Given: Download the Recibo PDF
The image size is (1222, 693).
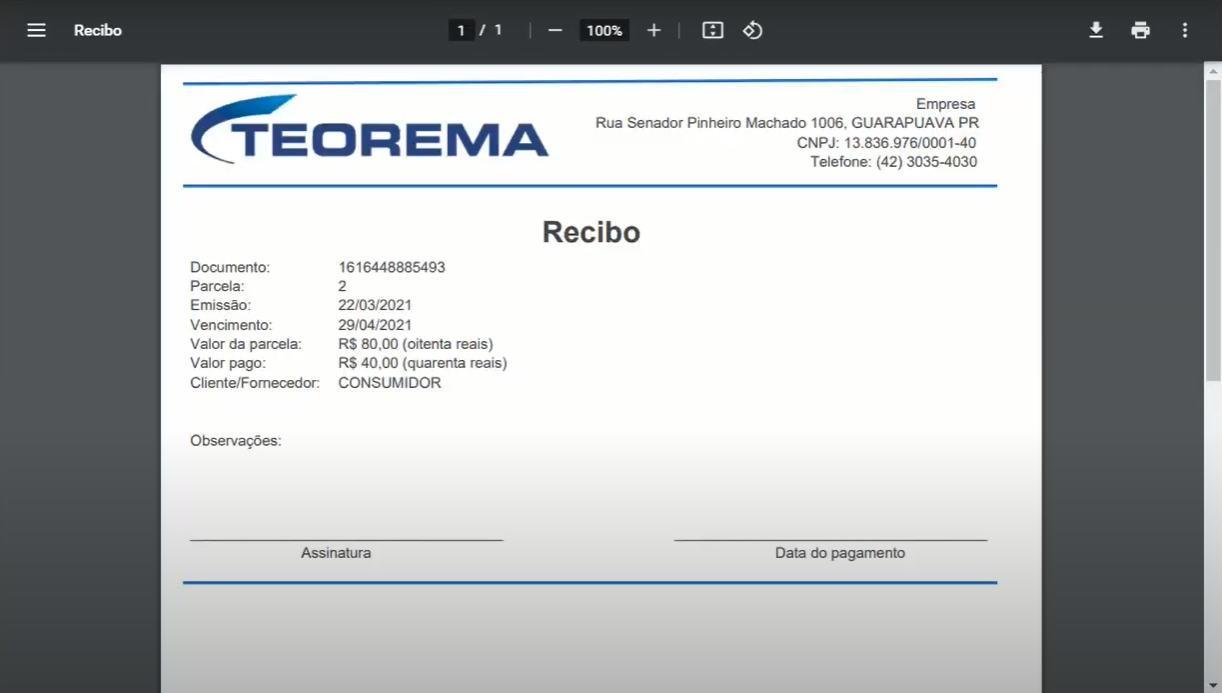Looking at the screenshot, I should [x=1096, y=30].
